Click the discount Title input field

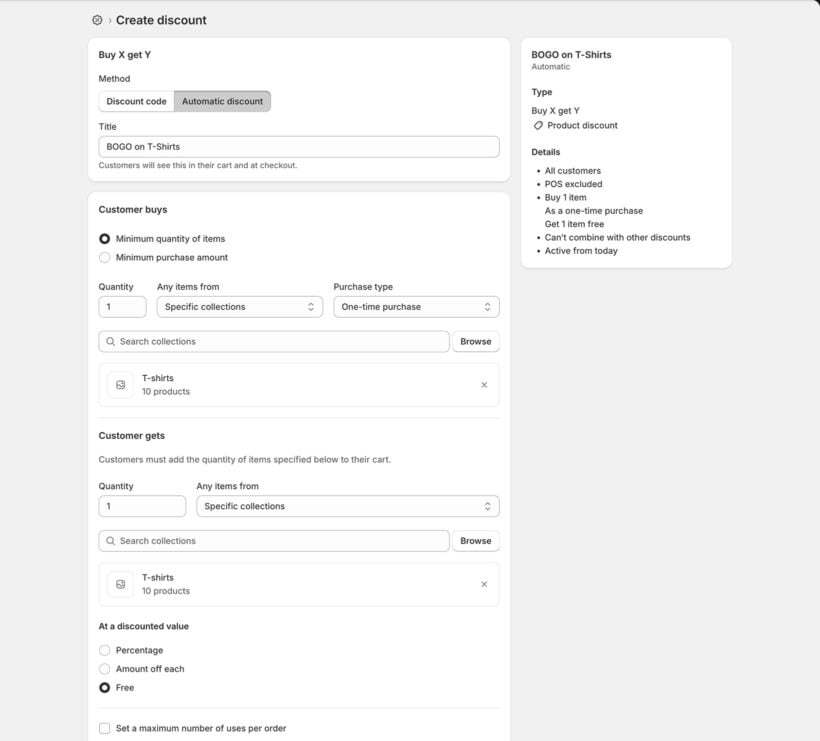298,147
